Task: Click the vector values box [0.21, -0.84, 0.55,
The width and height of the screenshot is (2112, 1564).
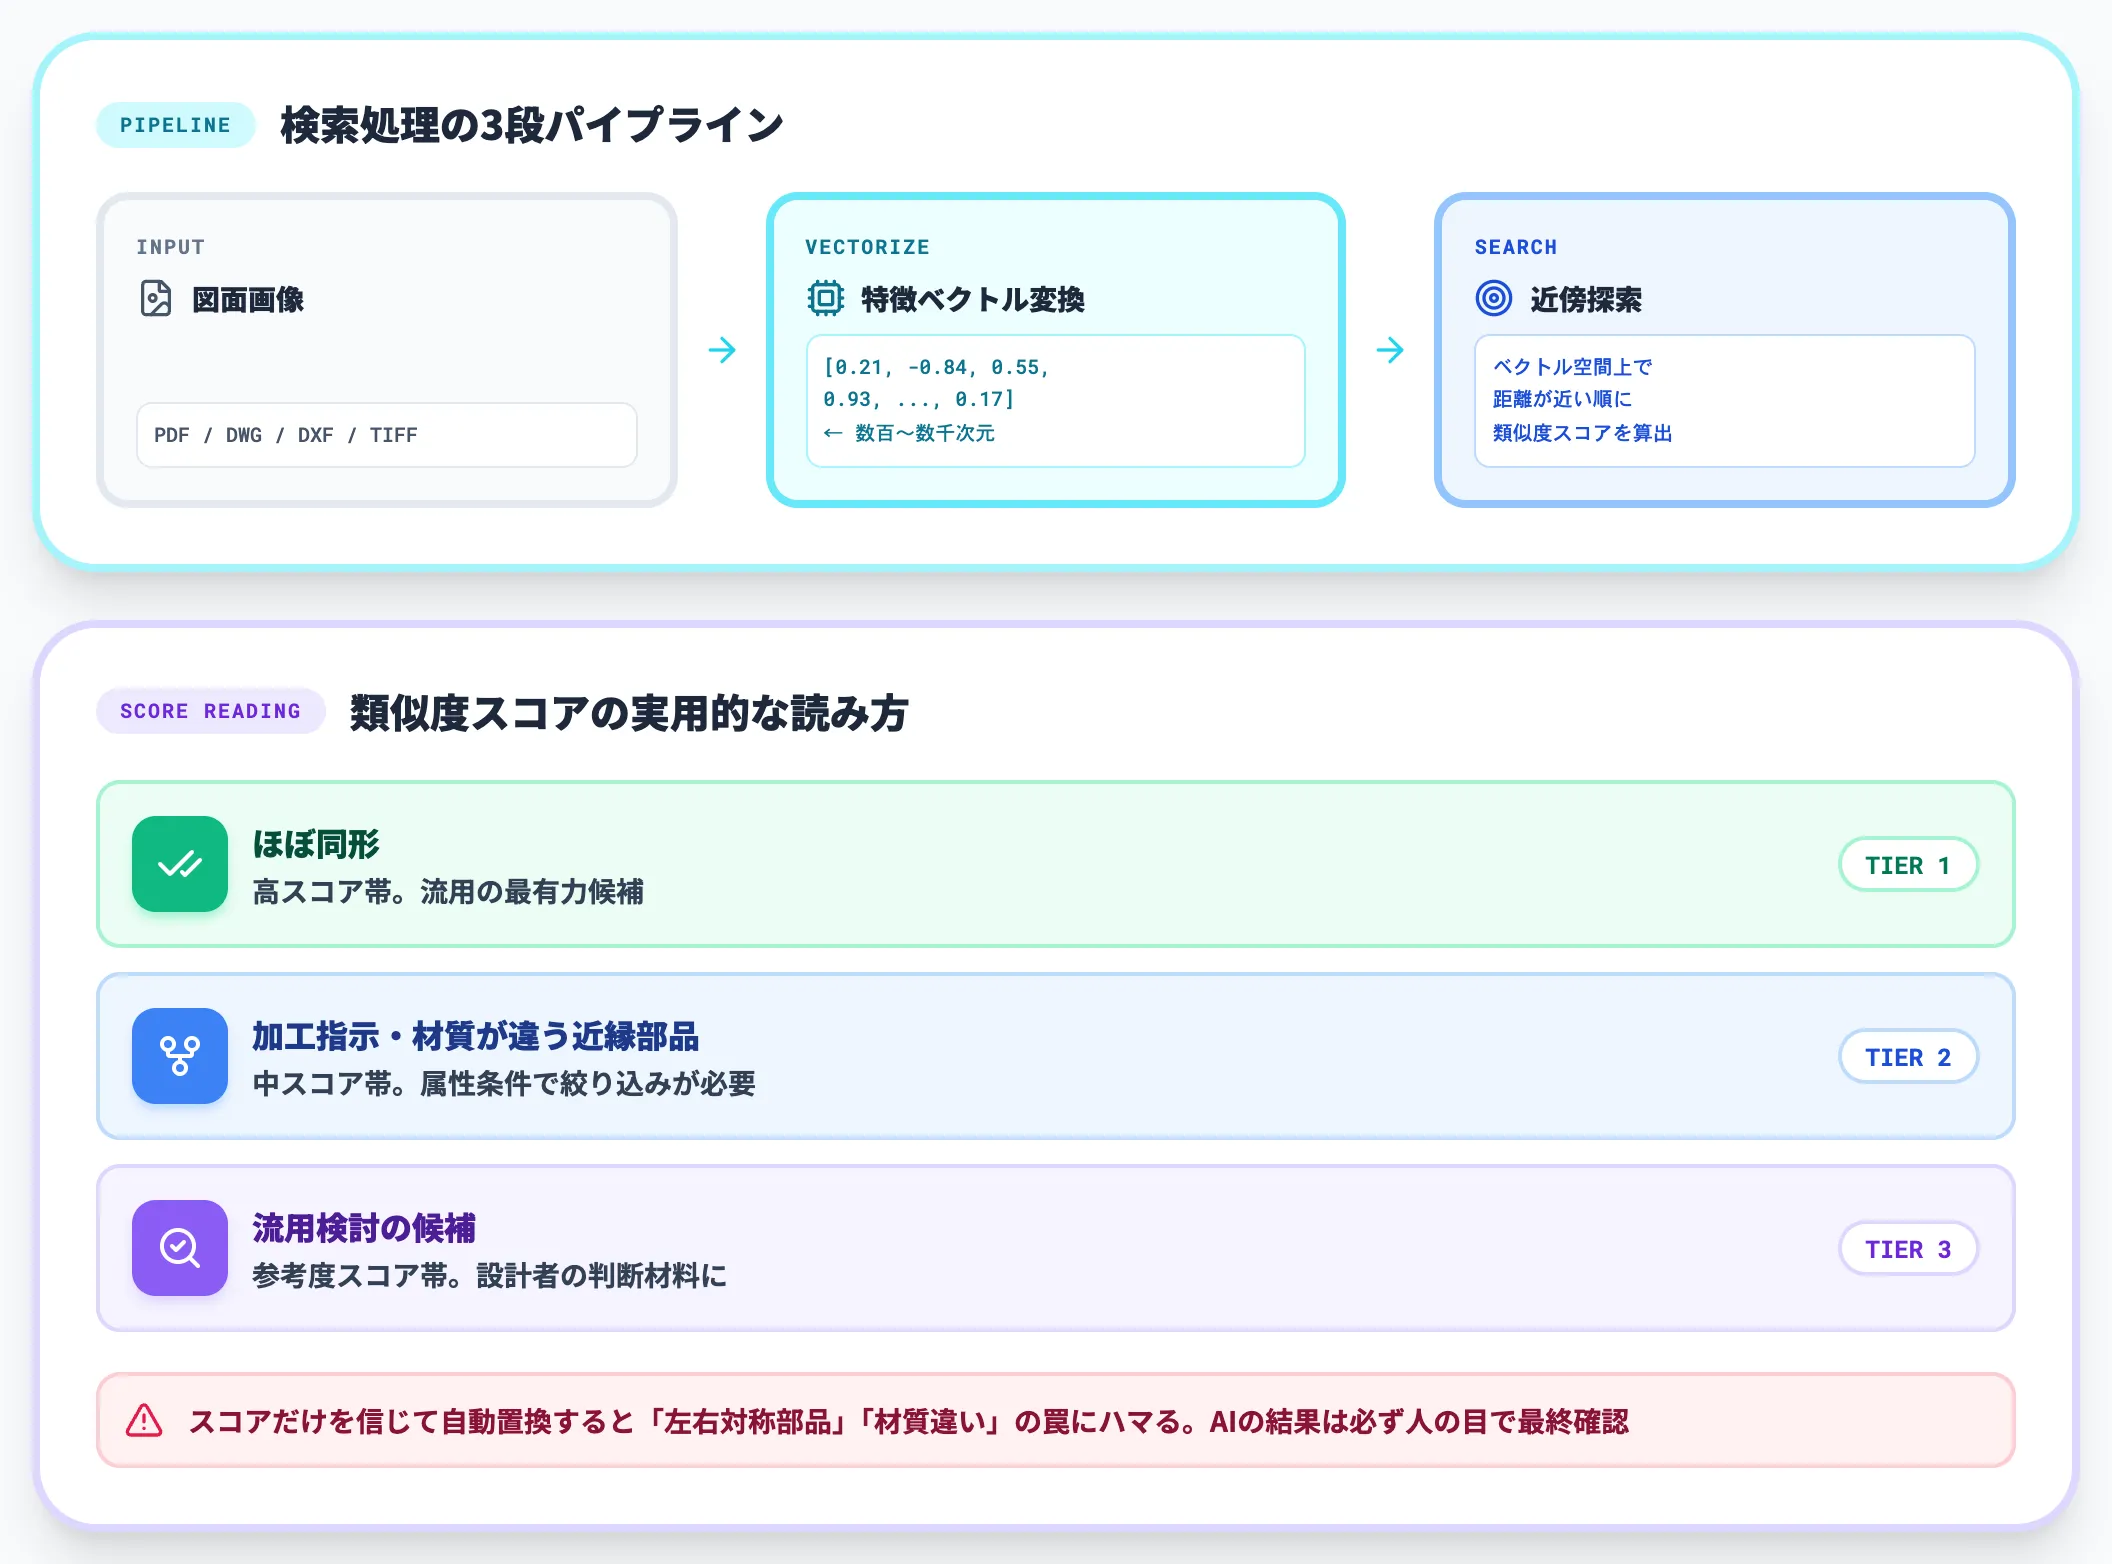Action: click(1056, 401)
